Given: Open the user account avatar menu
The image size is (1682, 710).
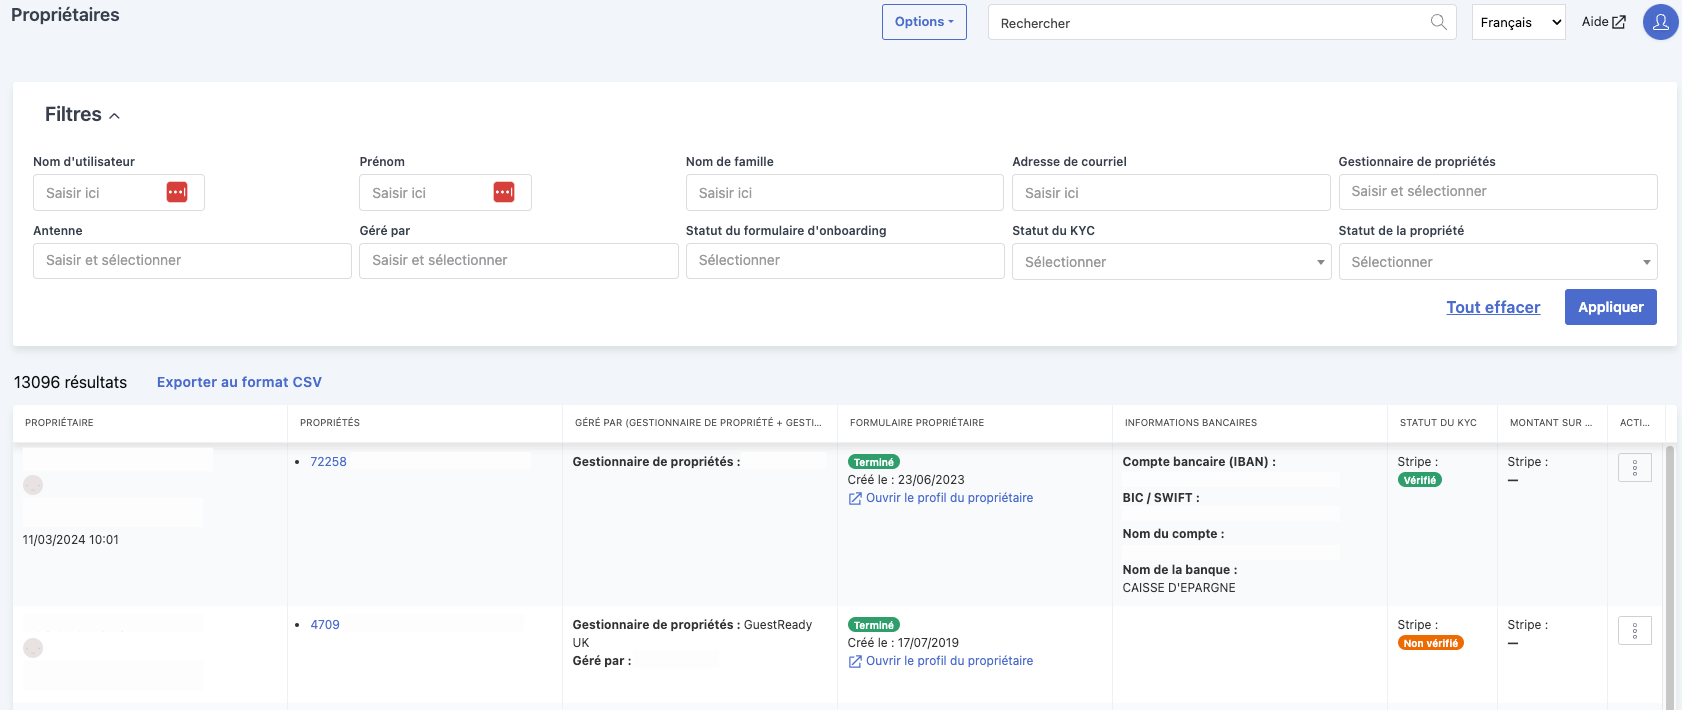Looking at the screenshot, I should coord(1660,22).
